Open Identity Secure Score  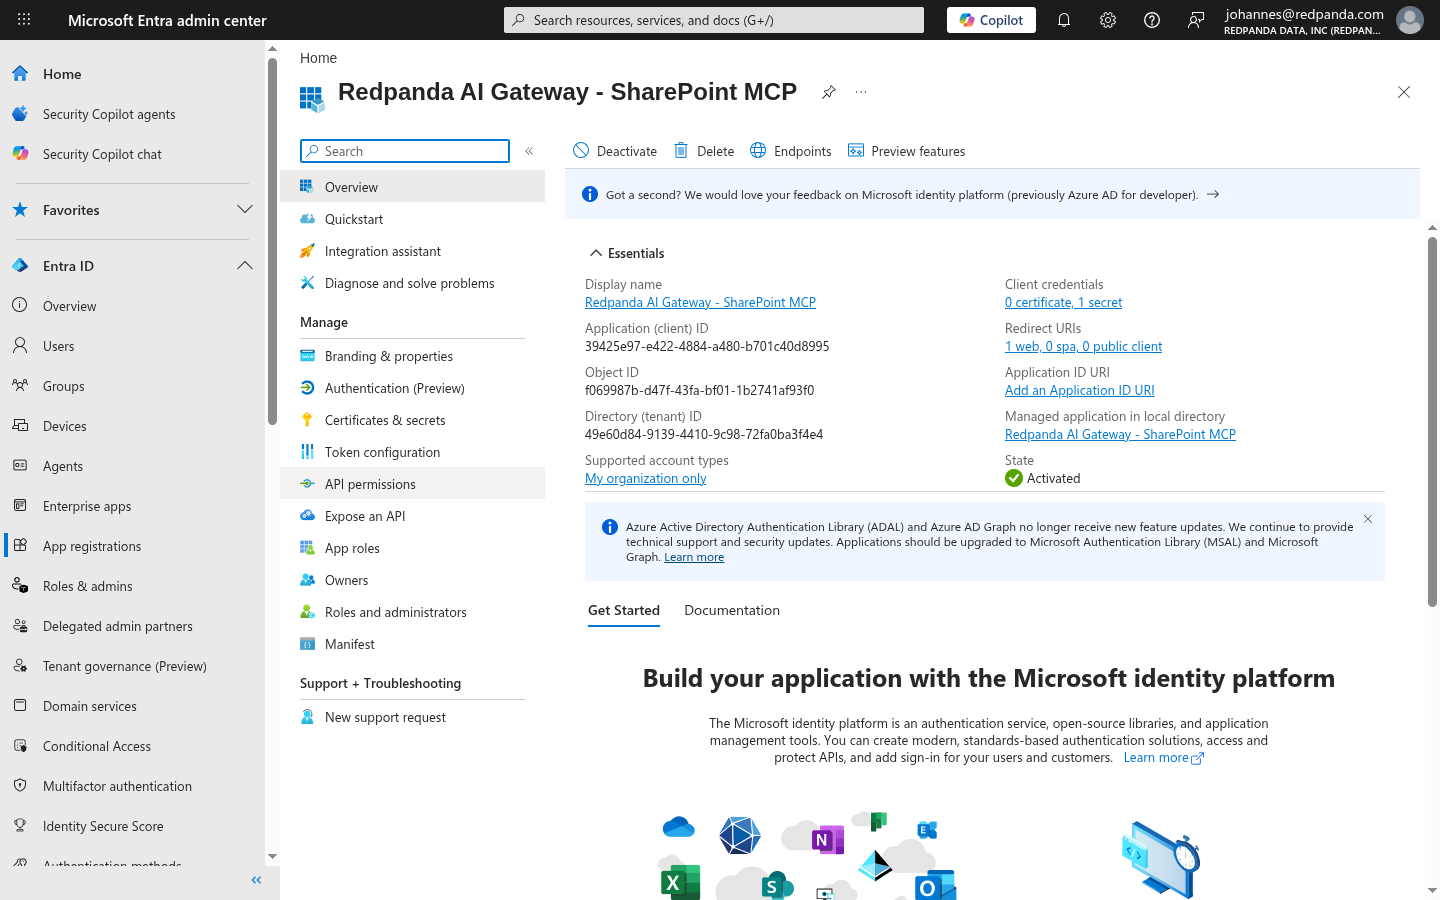[132, 826]
